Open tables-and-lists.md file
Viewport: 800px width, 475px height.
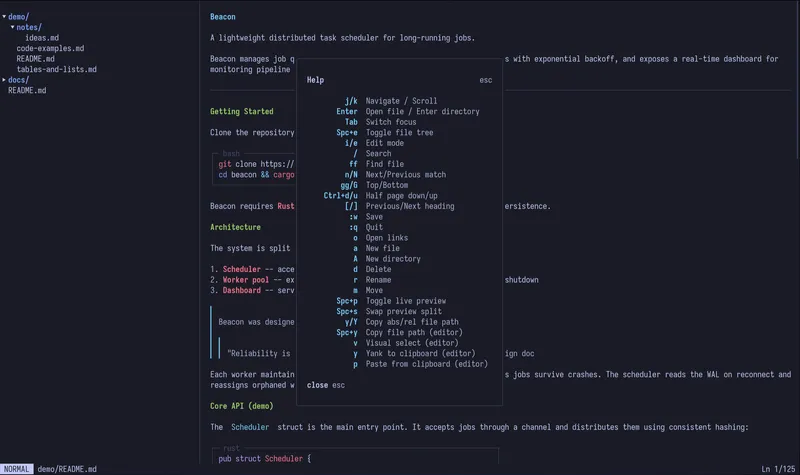pyautogui.click(x=56, y=70)
